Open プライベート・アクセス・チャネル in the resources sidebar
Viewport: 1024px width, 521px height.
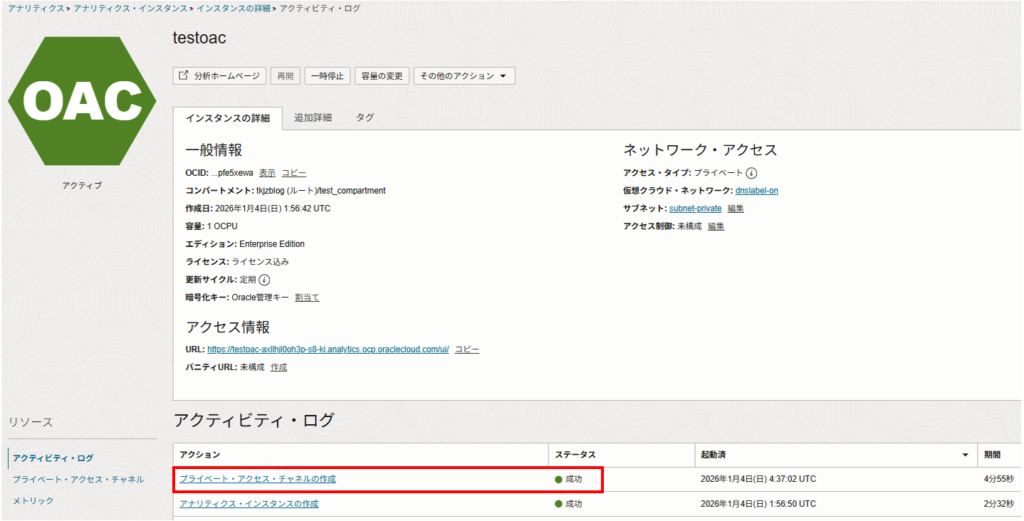78,479
